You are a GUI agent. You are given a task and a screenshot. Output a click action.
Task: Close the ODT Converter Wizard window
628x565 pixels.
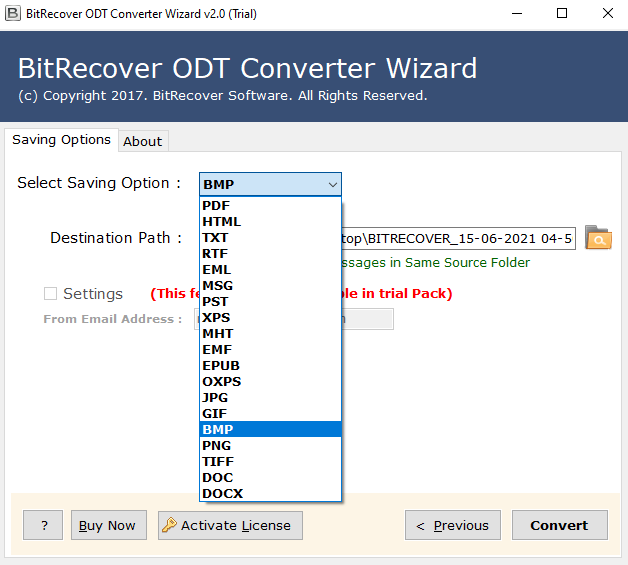pyautogui.click(x=608, y=13)
